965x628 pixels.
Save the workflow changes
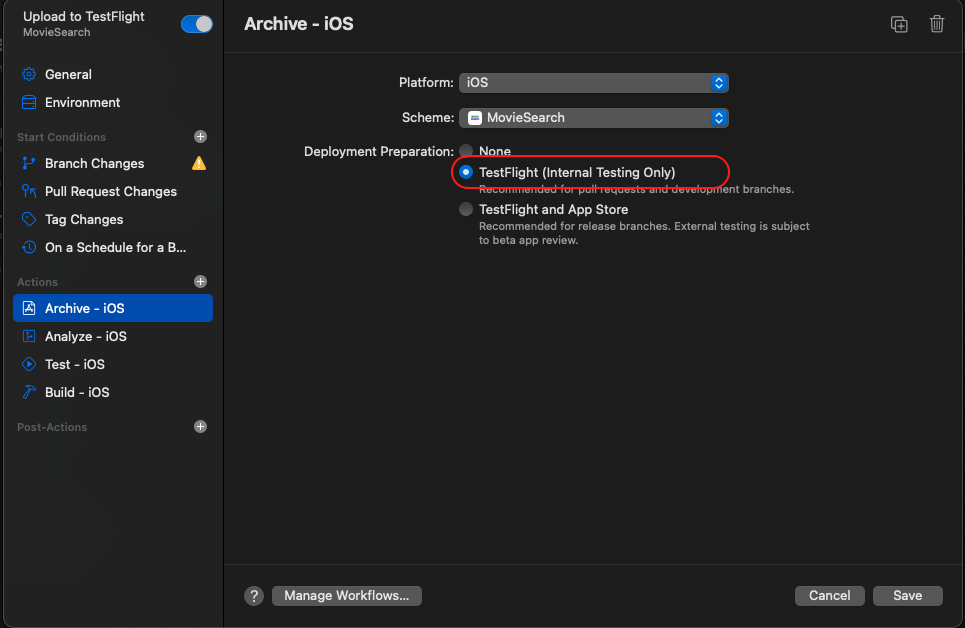click(908, 595)
